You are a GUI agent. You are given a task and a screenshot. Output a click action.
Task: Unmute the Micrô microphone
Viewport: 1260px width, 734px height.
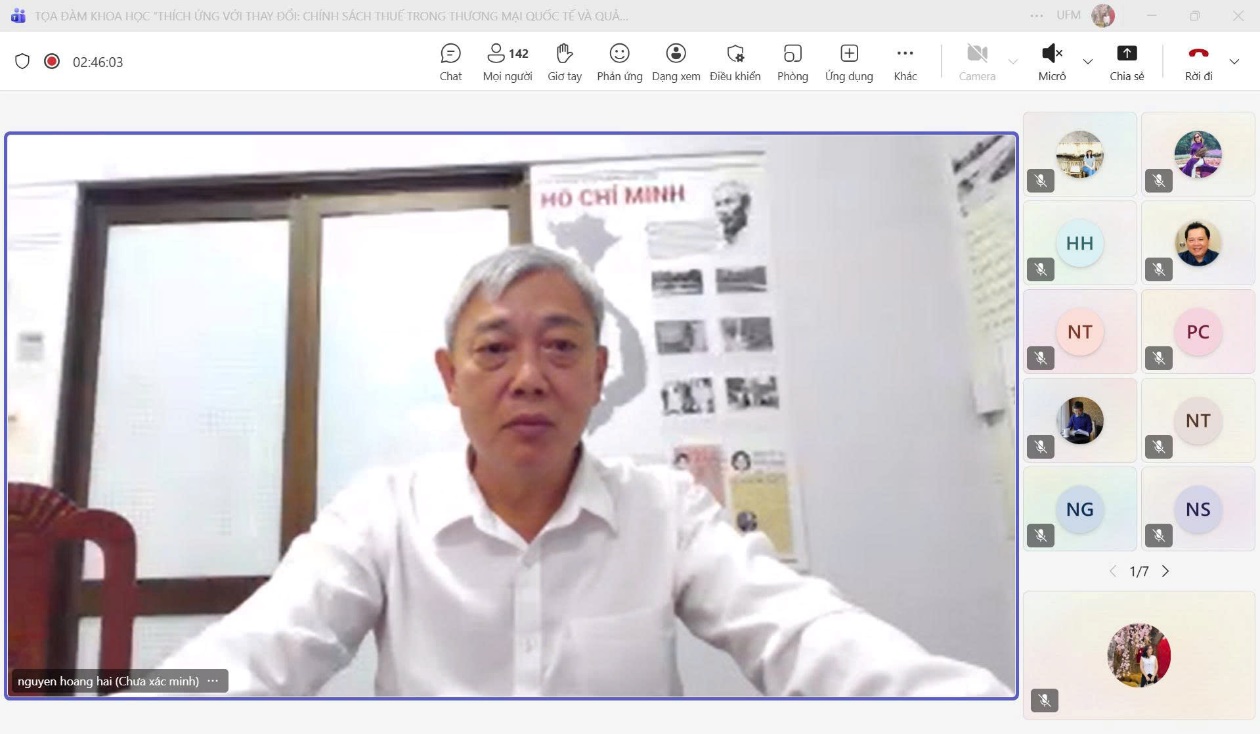point(1052,62)
